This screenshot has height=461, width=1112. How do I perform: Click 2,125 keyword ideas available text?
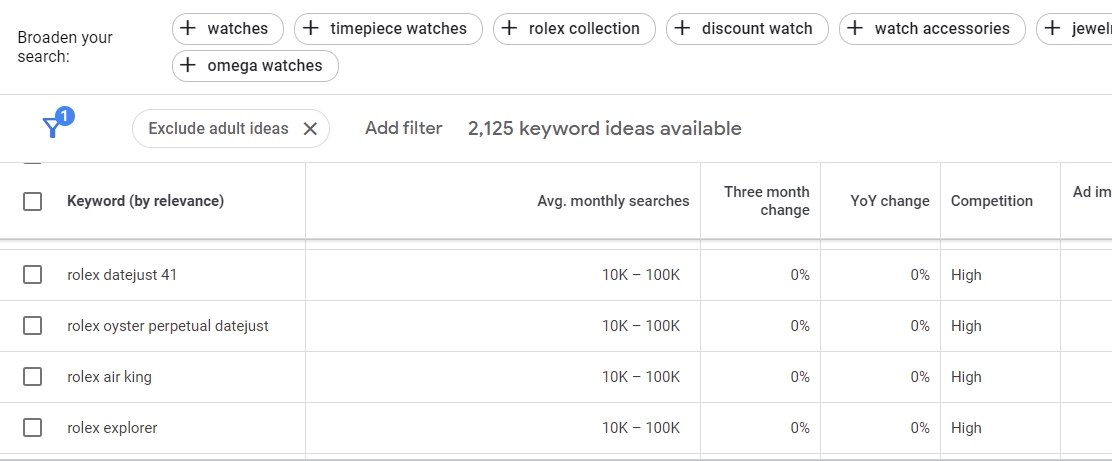605,128
